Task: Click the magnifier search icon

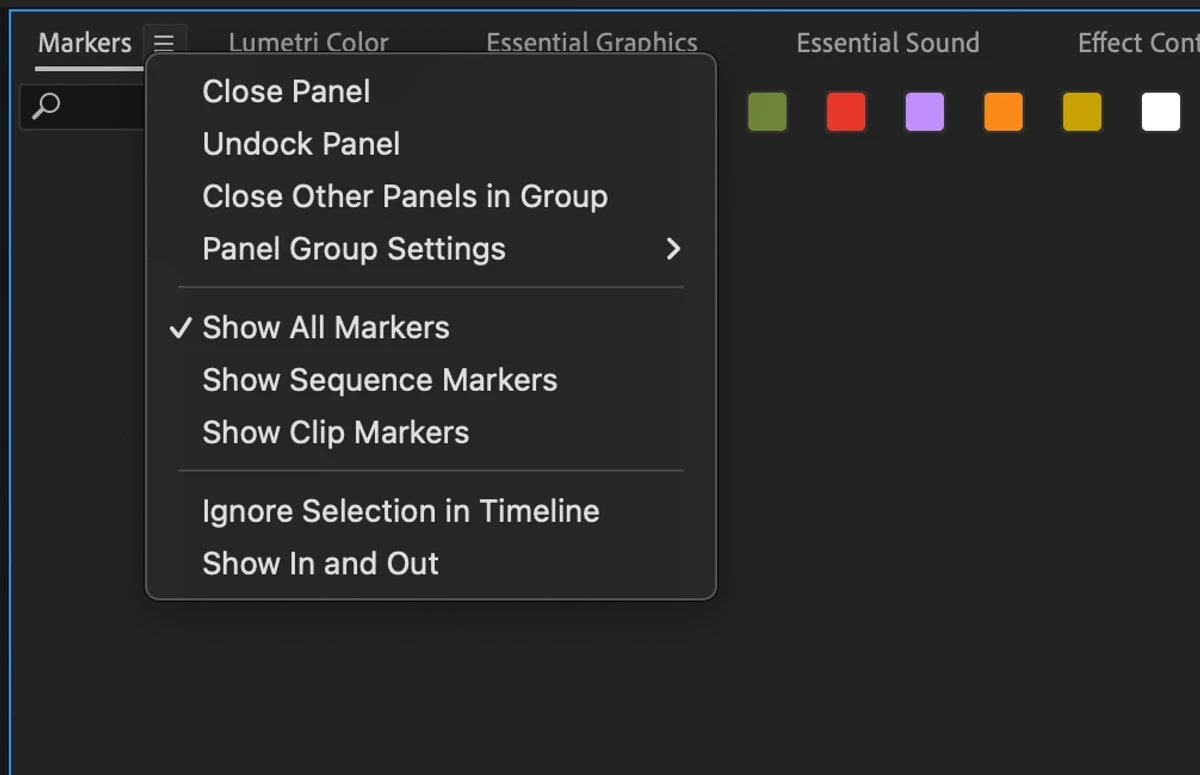Action: (x=46, y=106)
